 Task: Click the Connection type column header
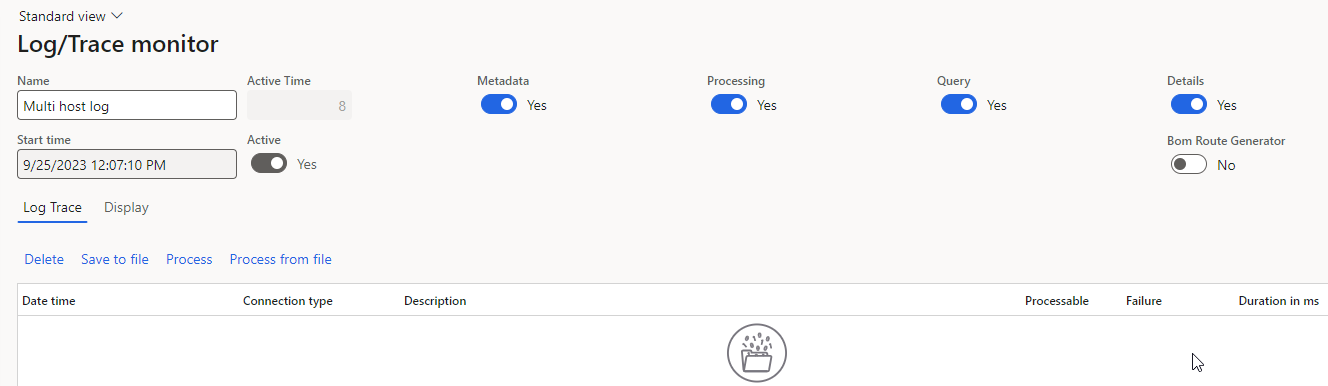tap(288, 300)
